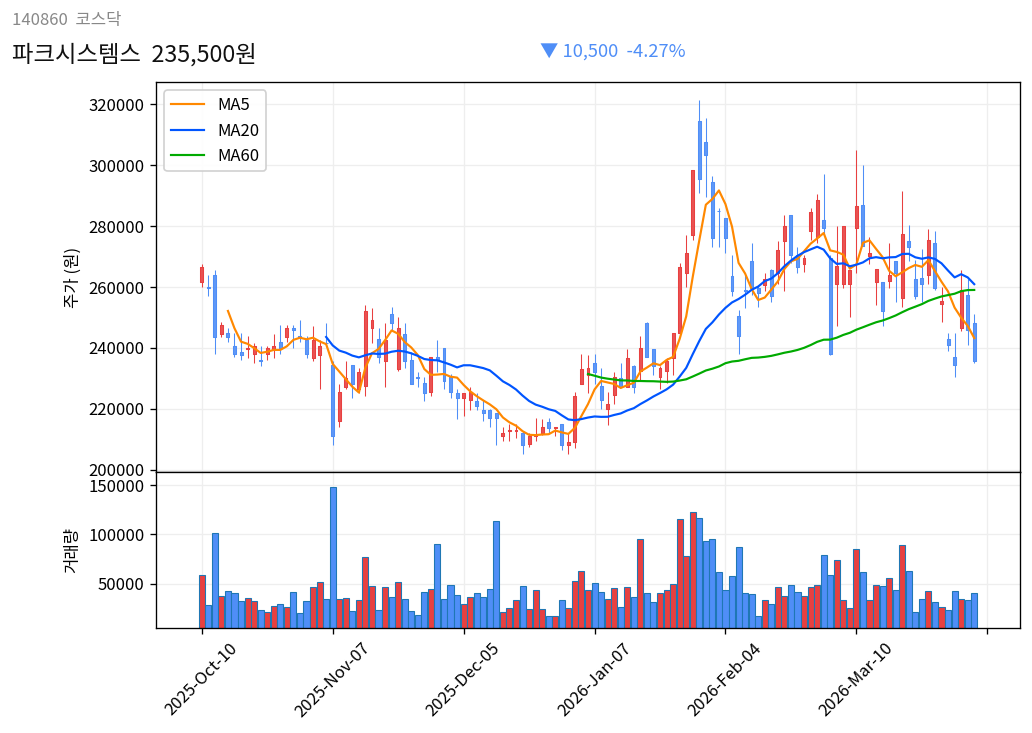Click the blue down-triangle price change icon
Screen dimensions: 1032x733
click(548, 50)
